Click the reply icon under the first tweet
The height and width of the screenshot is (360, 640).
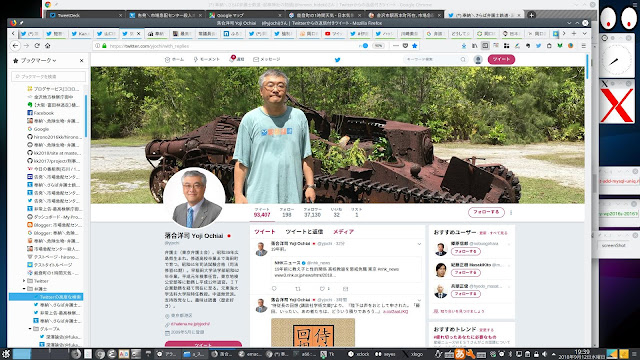click(274, 289)
